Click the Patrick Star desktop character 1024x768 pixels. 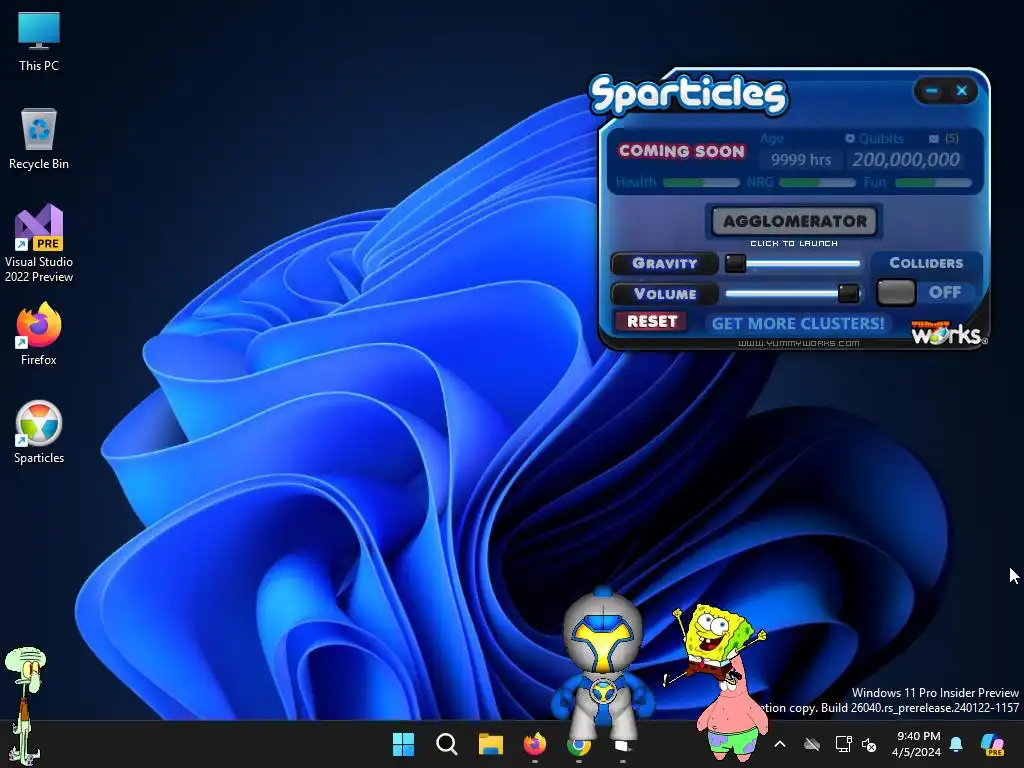pyautogui.click(x=731, y=718)
